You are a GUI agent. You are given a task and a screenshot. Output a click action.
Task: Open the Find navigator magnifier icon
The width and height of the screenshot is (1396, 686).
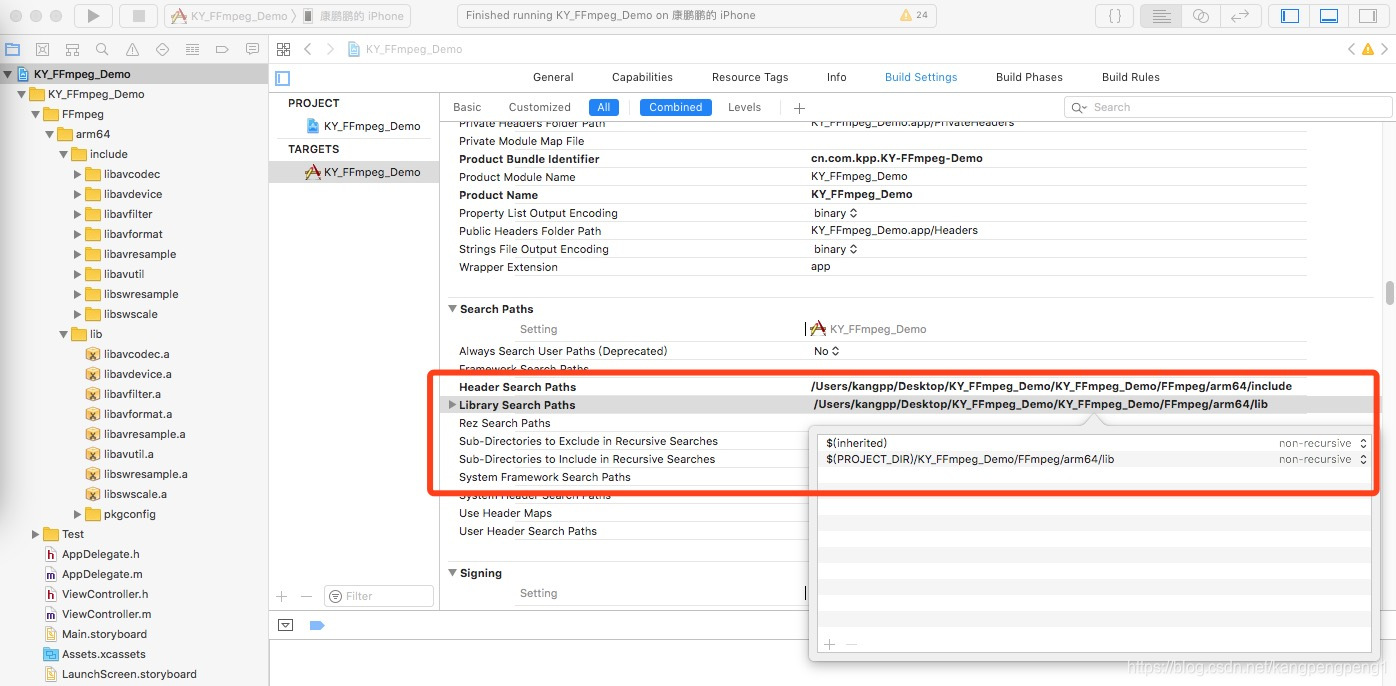(102, 49)
